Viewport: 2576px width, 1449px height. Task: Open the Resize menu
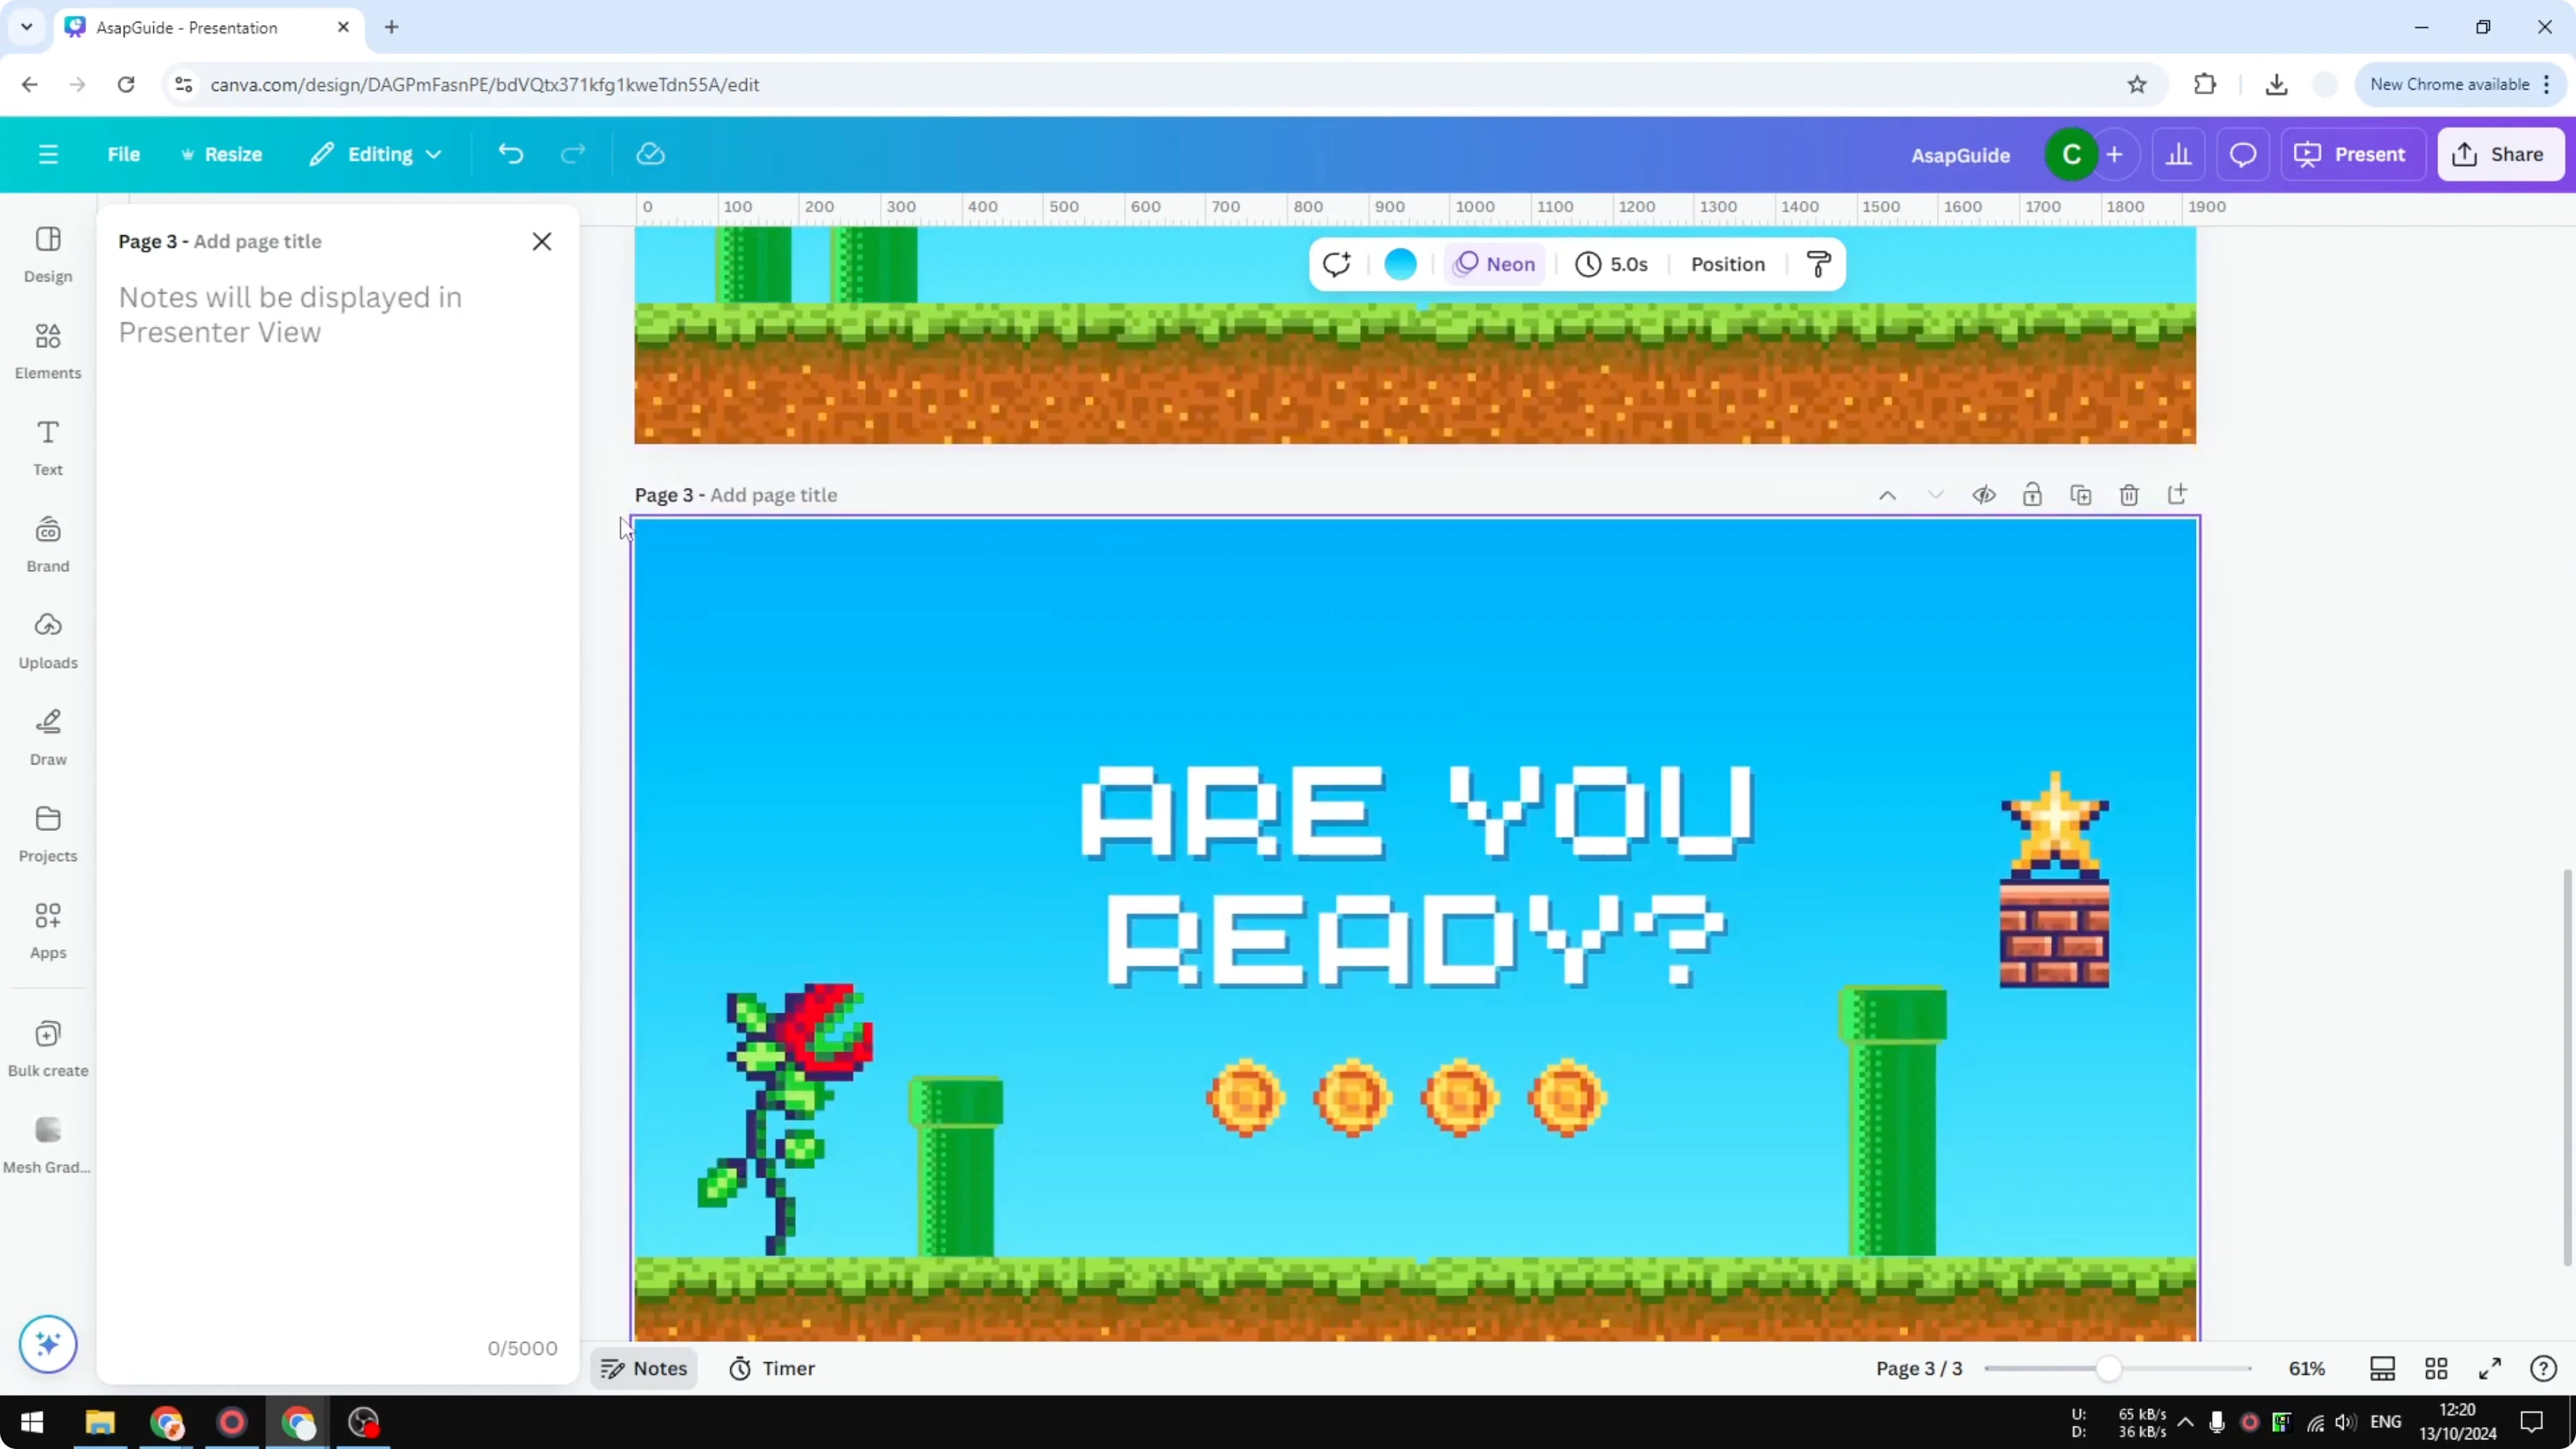tap(221, 154)
